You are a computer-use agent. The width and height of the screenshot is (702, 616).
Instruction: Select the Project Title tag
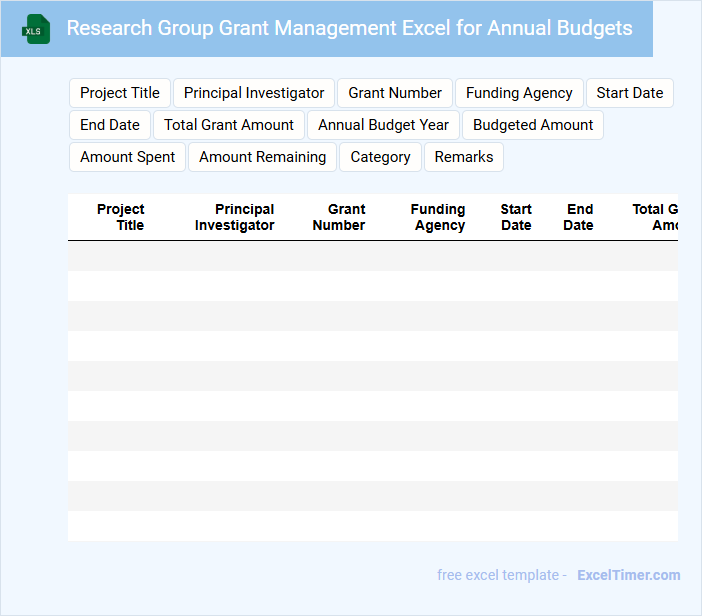pyautogui.click(x=120, y=93)
